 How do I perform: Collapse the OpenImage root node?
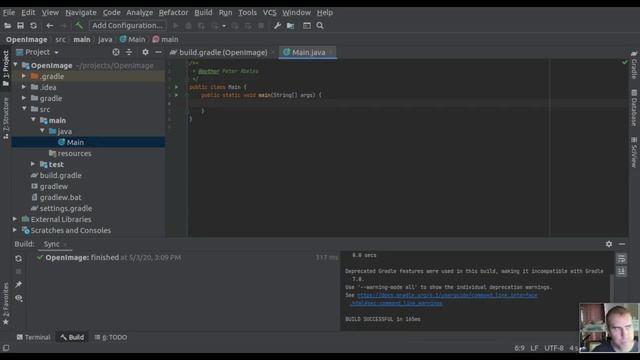[16, 65]
